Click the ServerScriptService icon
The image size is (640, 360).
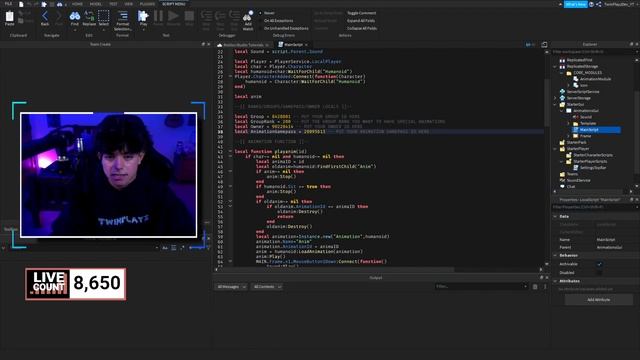click(x=562, y=91)
